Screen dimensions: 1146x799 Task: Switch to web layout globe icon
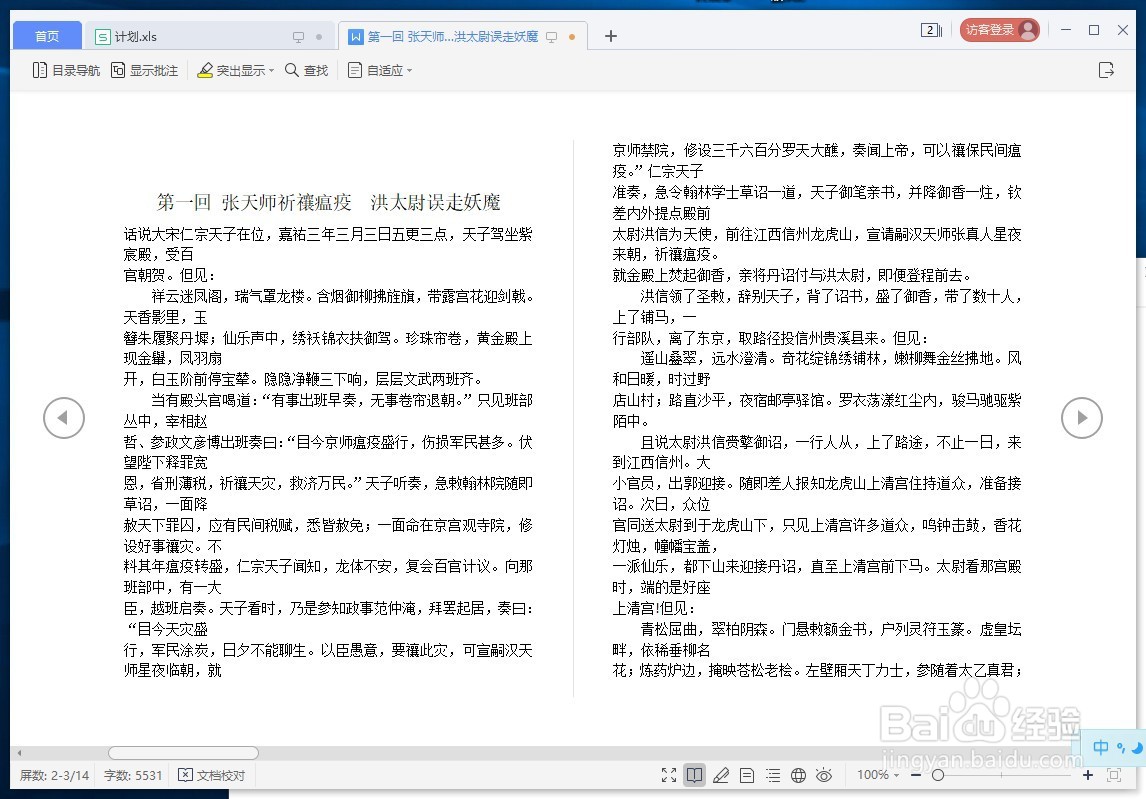point(798,776)
